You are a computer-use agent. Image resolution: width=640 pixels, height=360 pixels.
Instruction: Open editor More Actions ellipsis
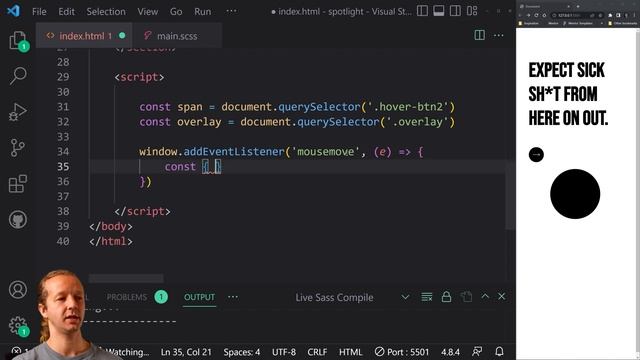pyautogui.click(x=498, y=35)
